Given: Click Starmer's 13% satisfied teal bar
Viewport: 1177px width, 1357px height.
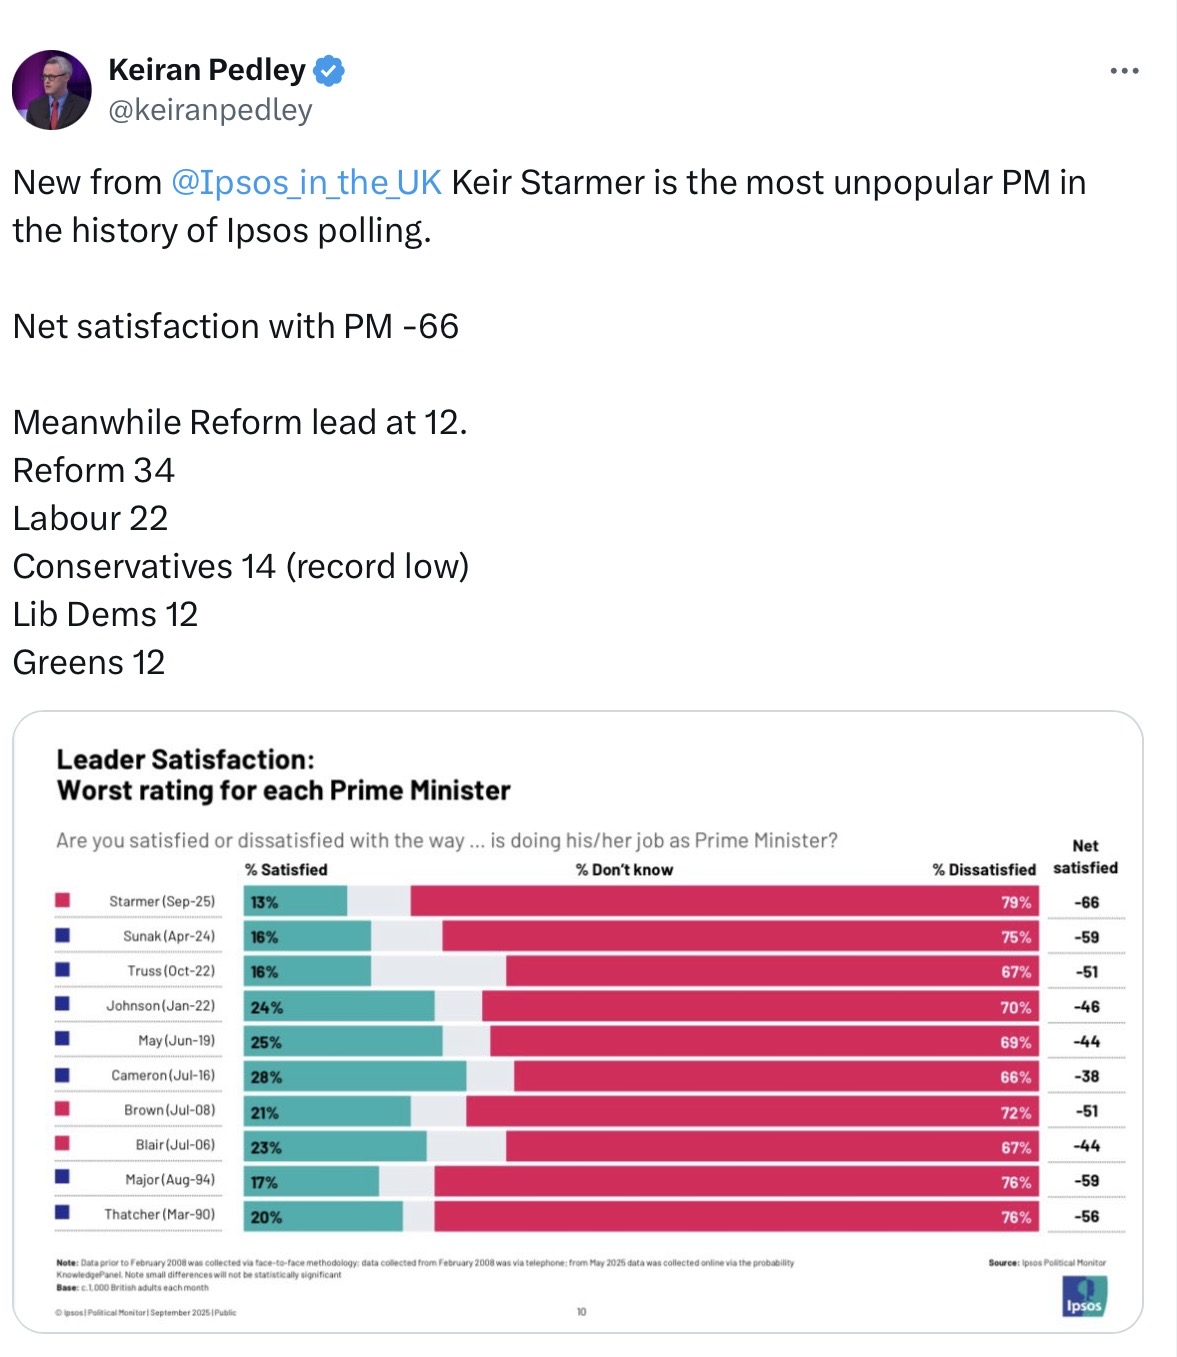Looking at the screenshot, I should click(x=296, y=902).
